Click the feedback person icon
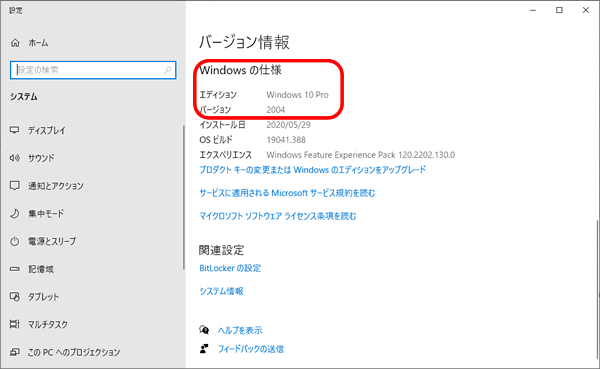 204,349
